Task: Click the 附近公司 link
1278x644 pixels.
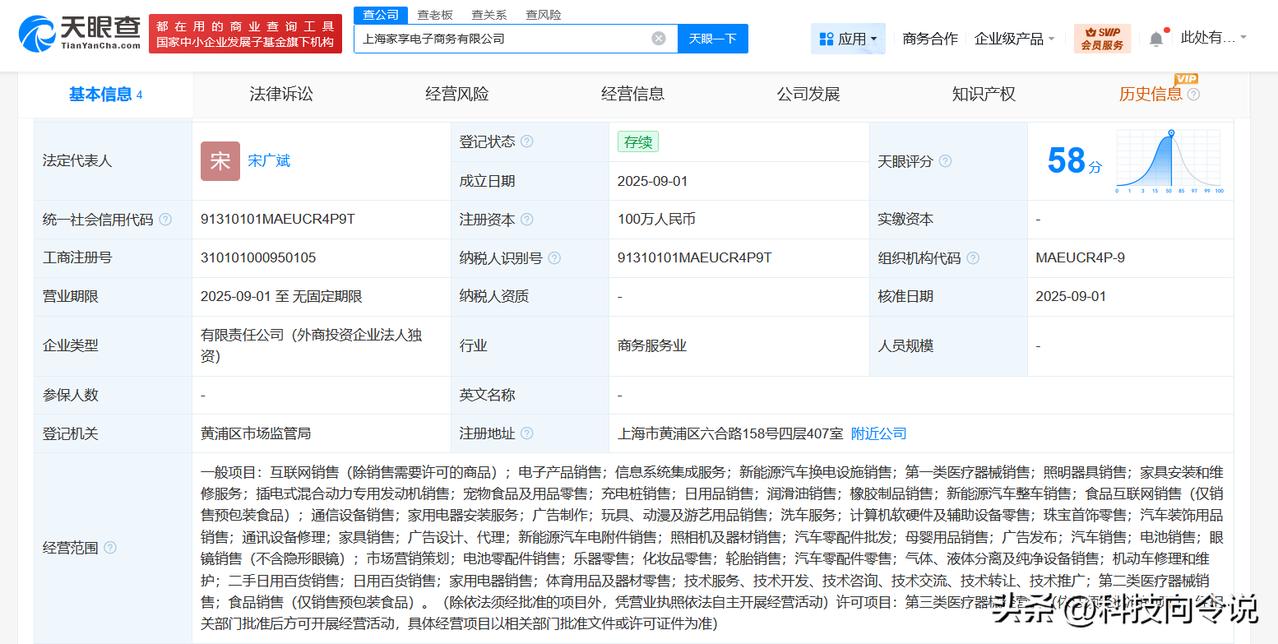Action: click(879, 433)
